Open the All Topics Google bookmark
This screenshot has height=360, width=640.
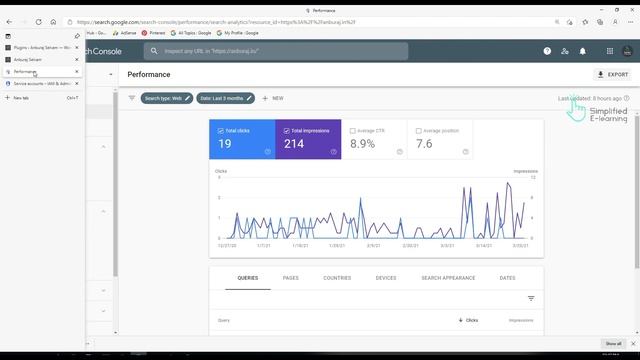pos(191,33)
